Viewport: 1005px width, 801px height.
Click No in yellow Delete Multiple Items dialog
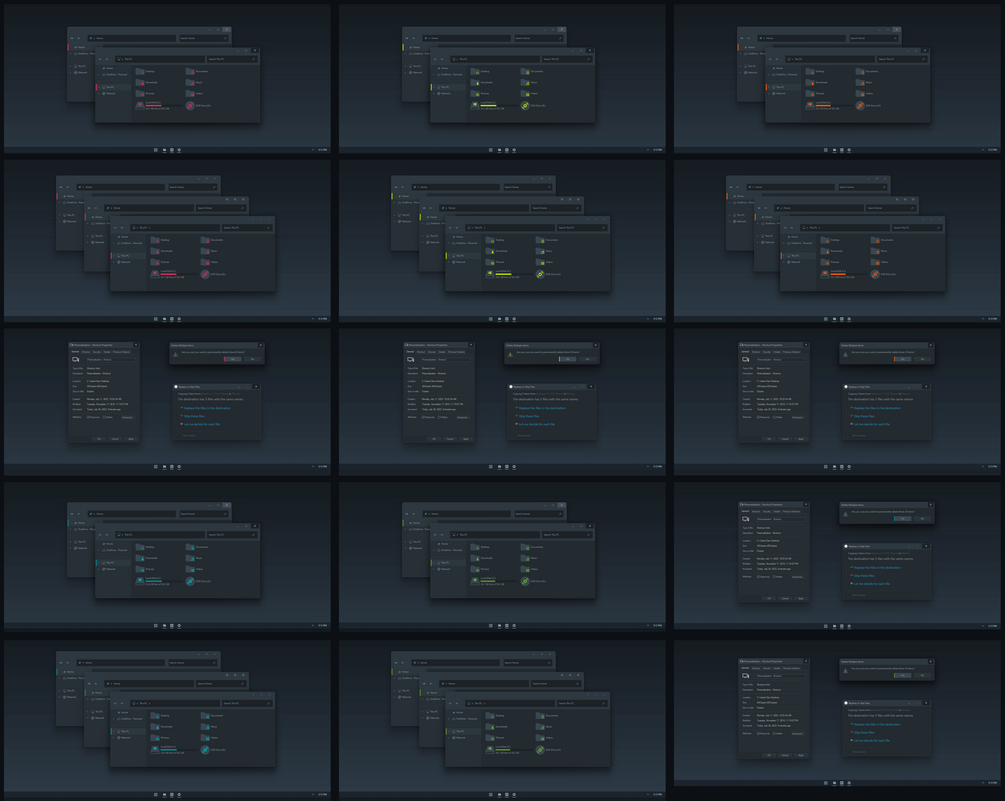(x=588, y=359)
